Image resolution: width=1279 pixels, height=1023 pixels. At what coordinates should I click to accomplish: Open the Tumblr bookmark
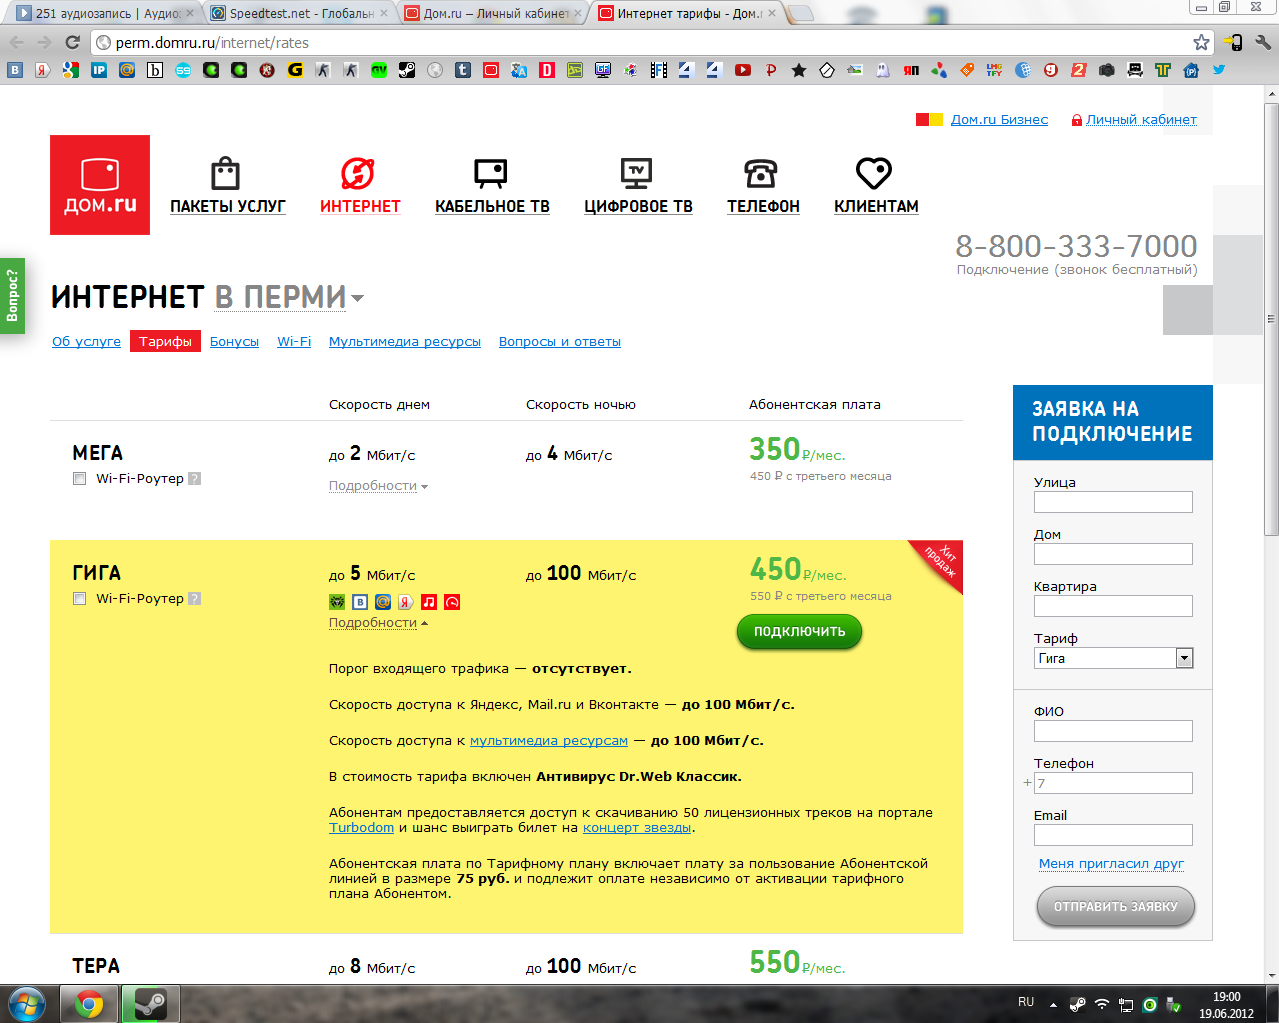(x=462, y=70)
